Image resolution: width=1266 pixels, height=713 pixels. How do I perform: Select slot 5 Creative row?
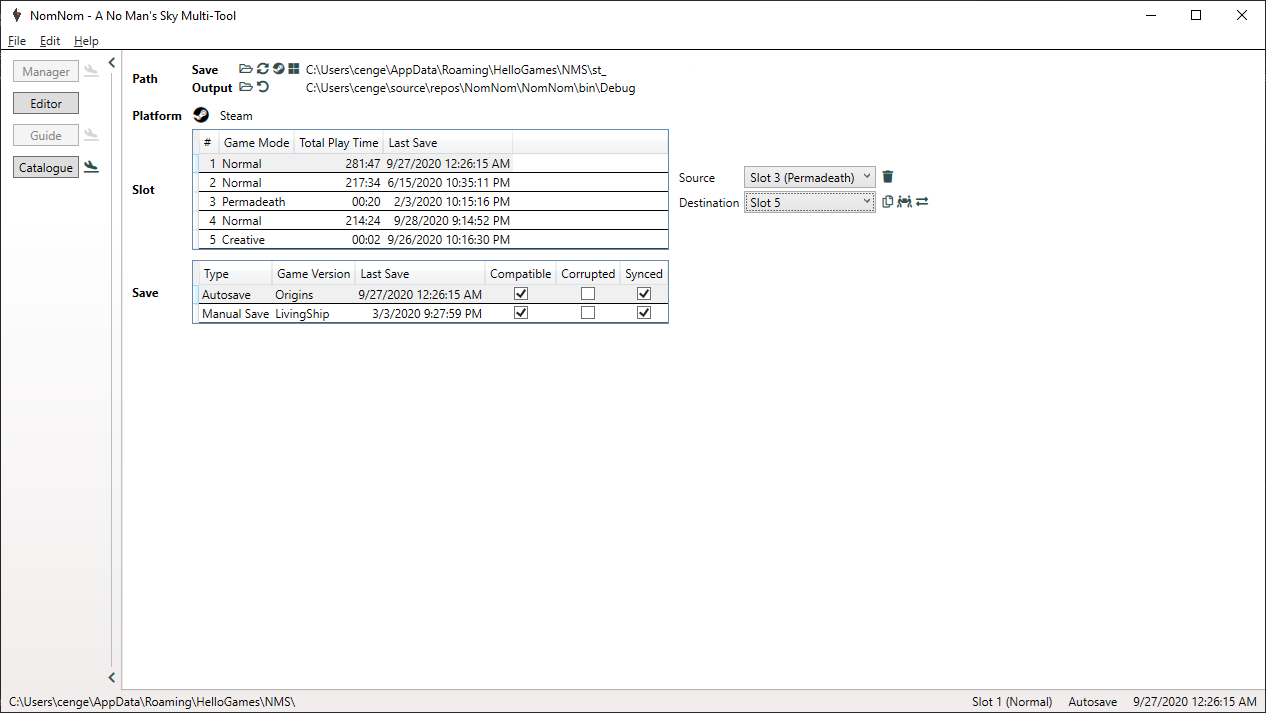(x=430, y=239)
